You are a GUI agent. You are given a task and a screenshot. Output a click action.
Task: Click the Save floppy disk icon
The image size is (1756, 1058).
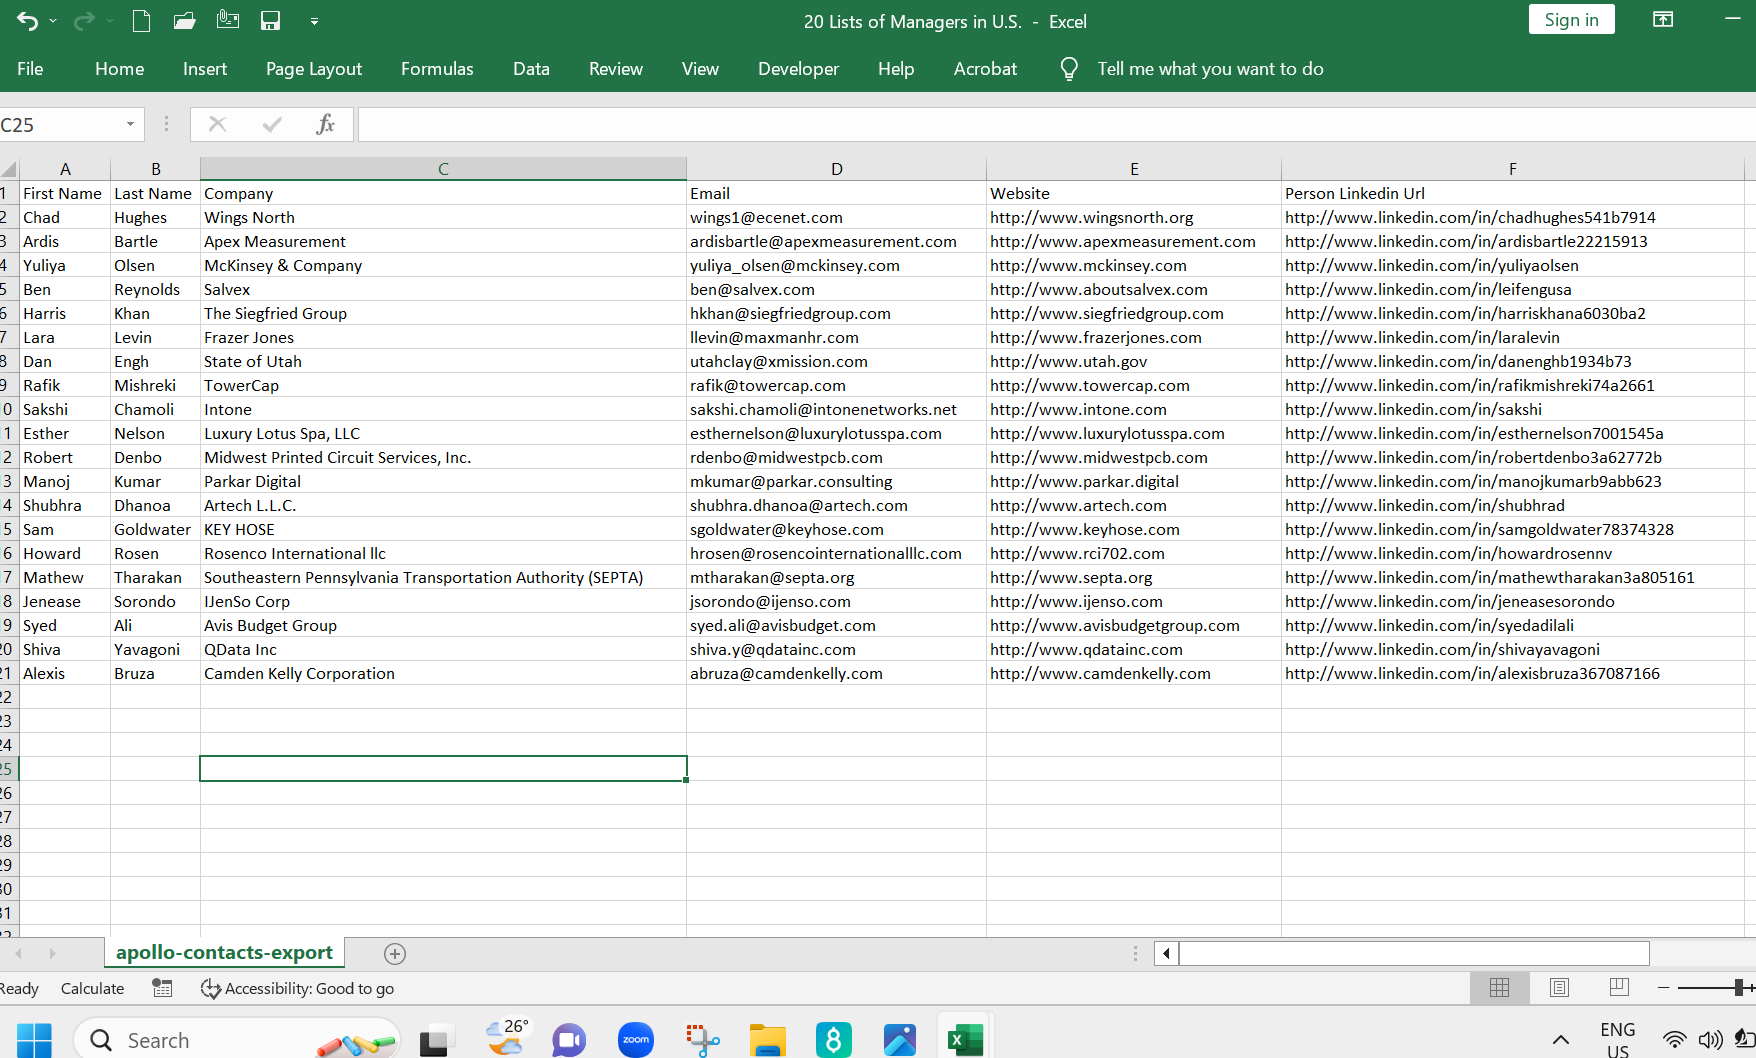[270, 21]
